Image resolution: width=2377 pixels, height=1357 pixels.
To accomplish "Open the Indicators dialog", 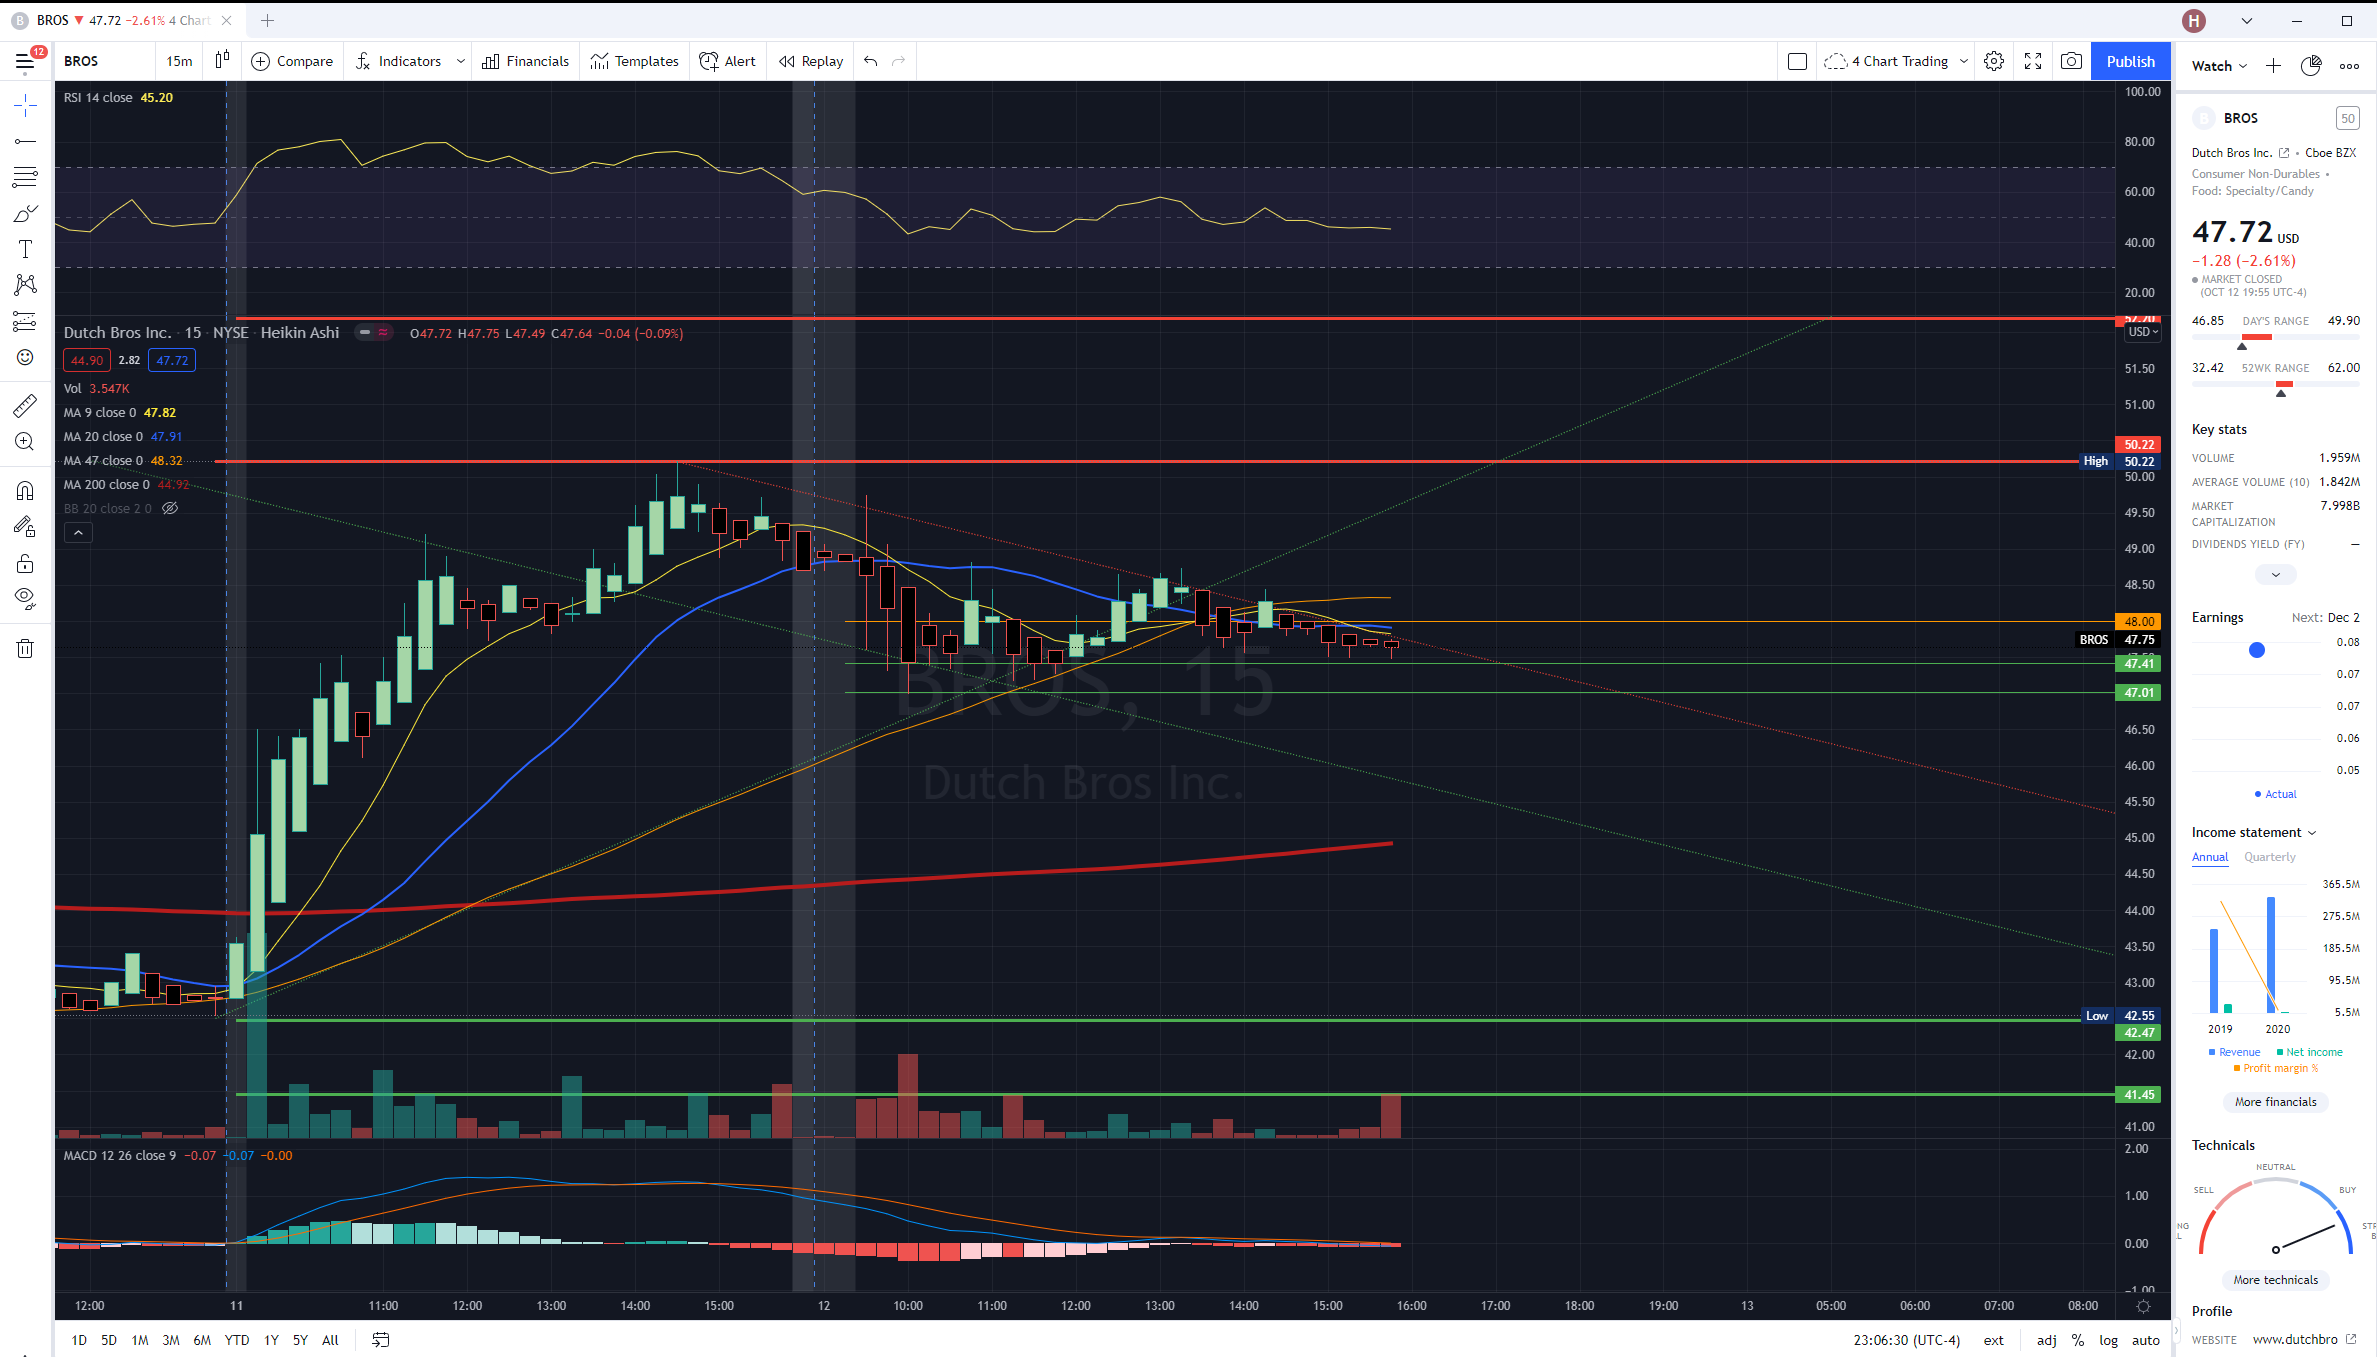I will click(x=398, y=61).
